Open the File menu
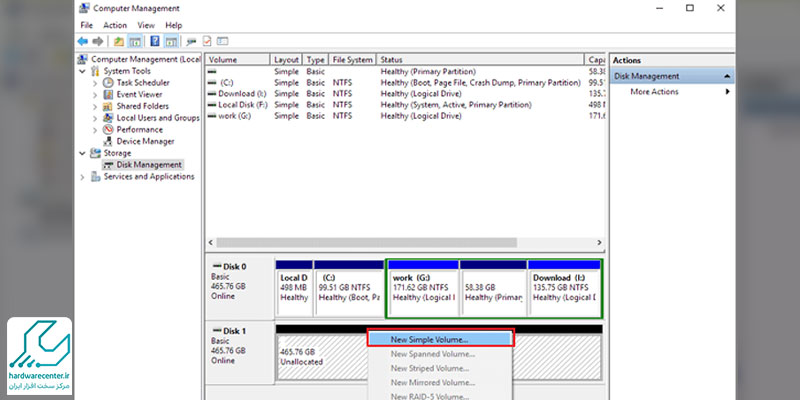Viewport: 800px width, 400px height. point(86,25)
